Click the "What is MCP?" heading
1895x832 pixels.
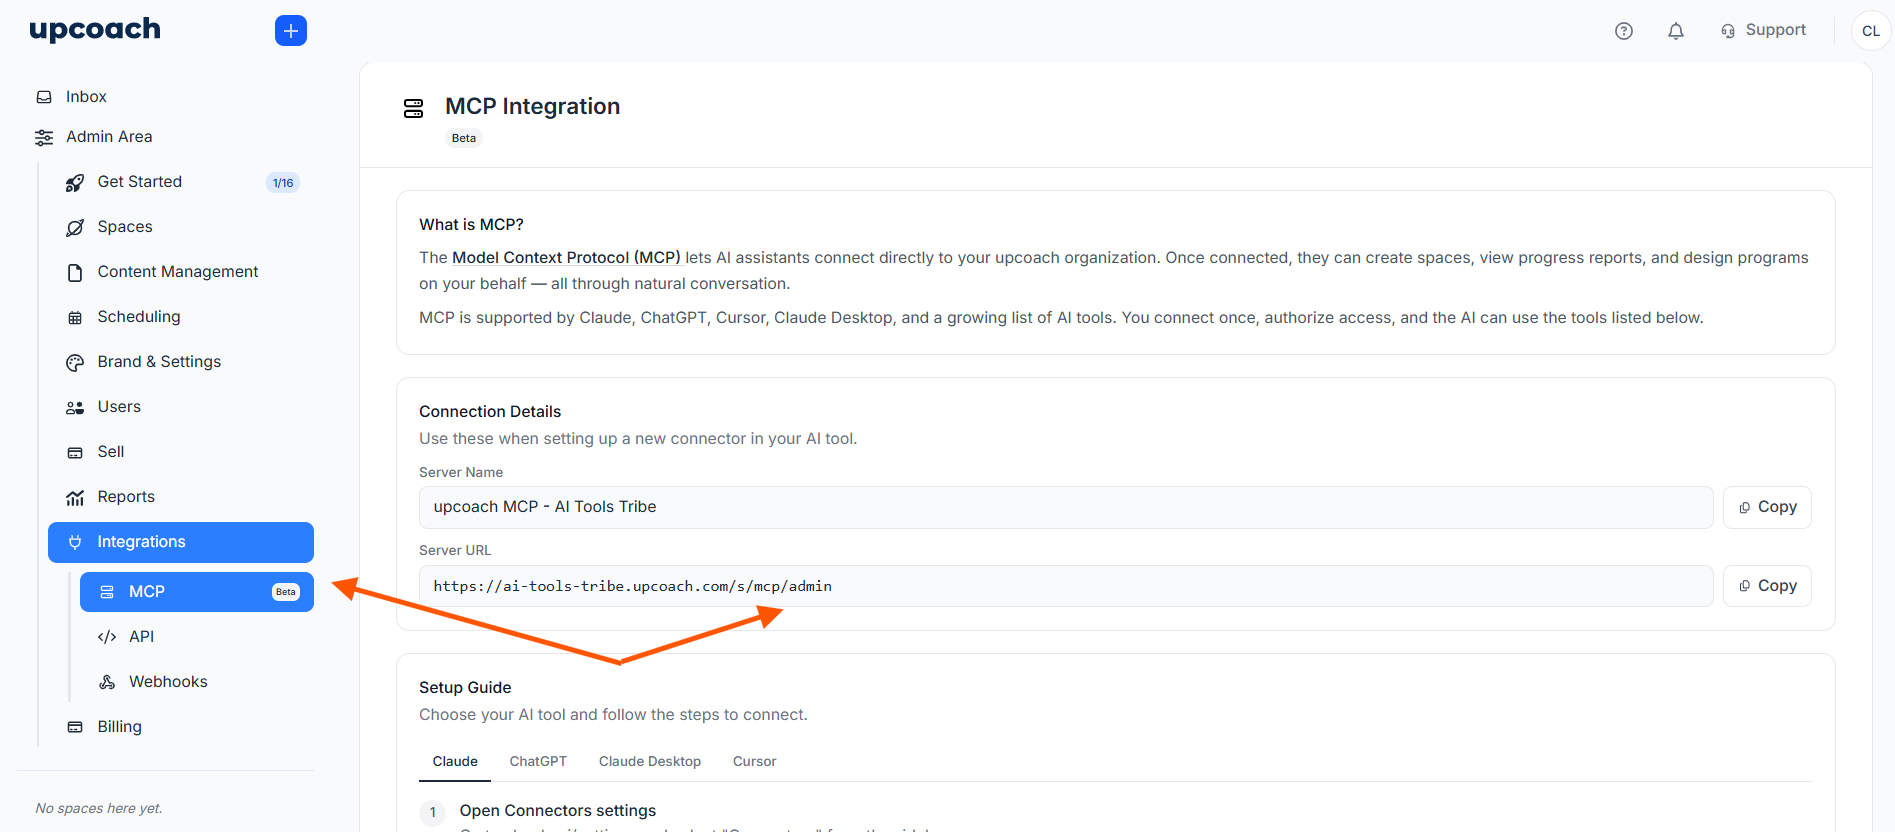(471, 225)
